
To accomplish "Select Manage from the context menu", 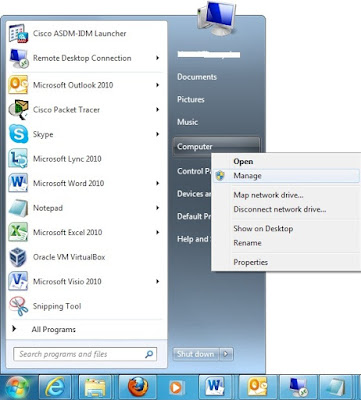I will [x=286, y=176].
